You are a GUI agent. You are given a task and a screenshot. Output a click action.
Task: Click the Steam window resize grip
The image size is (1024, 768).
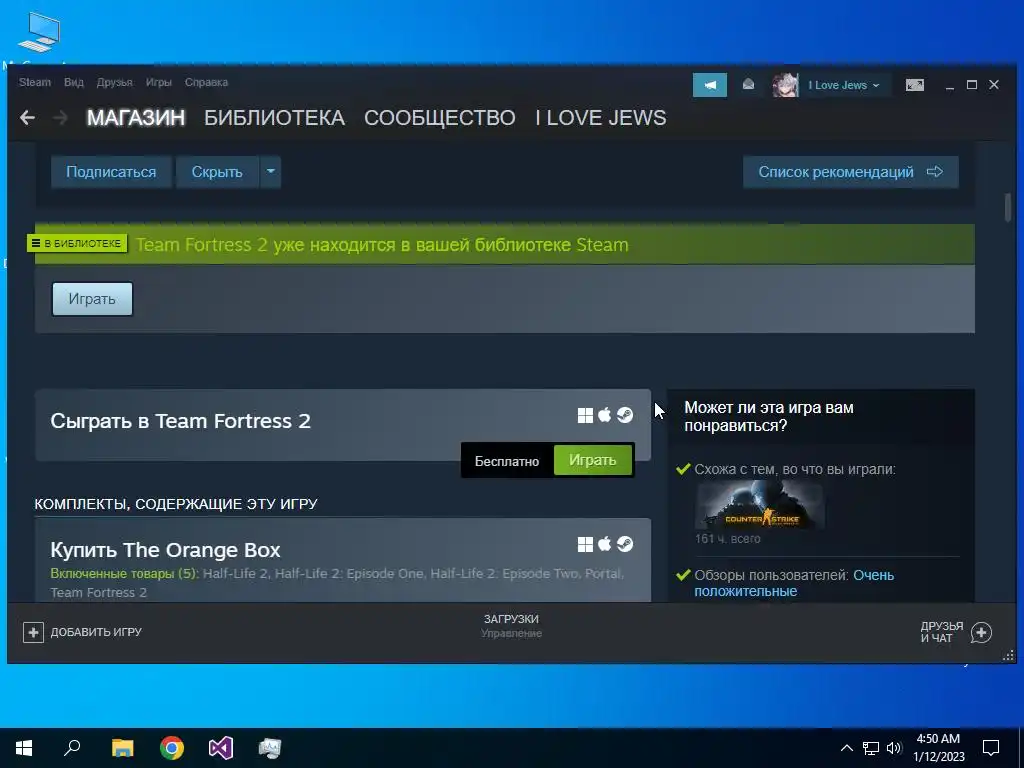coord(1008,656)
